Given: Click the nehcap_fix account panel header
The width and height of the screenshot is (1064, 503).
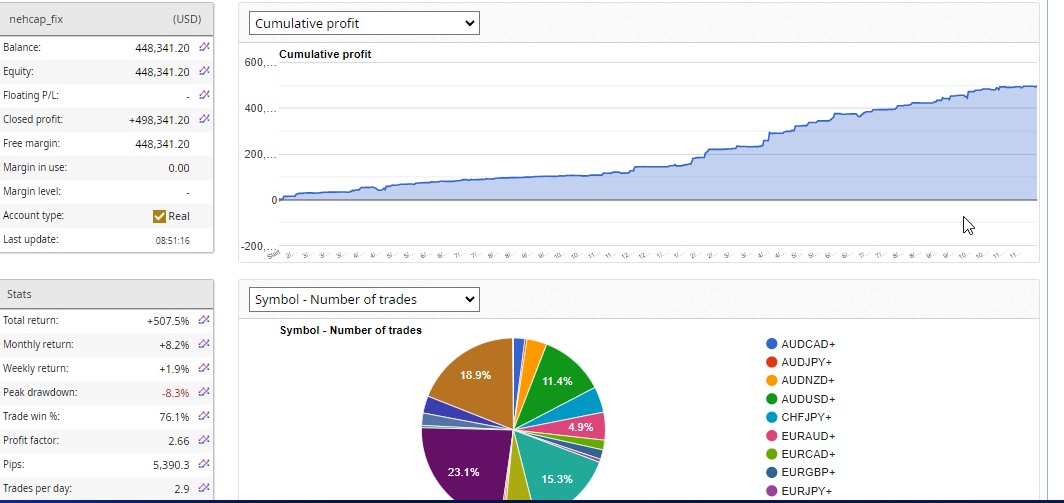Looking at the screenshot, I should (x=107, y=18).
